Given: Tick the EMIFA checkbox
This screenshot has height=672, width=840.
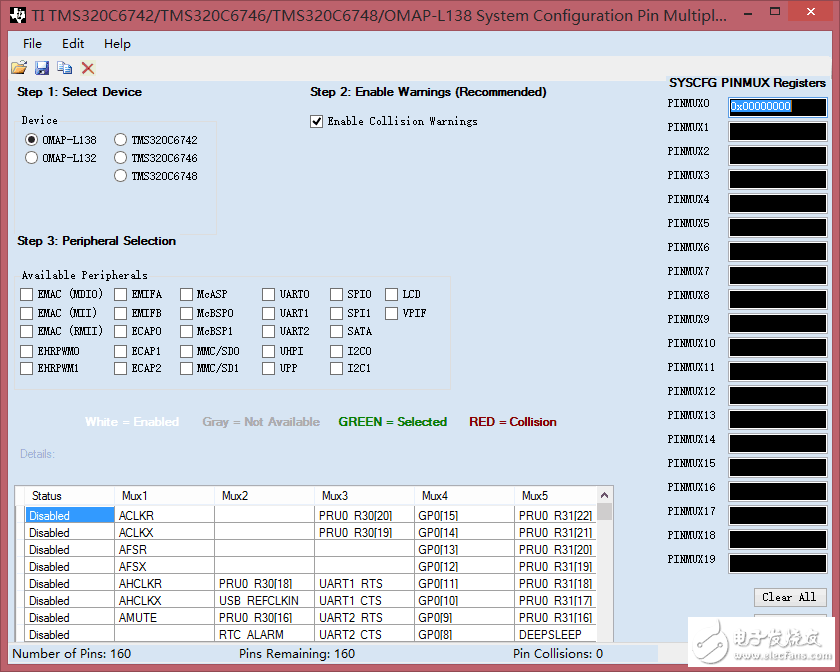Looking at the screenshot, I should pyautogui.click(x=121, y=294).
